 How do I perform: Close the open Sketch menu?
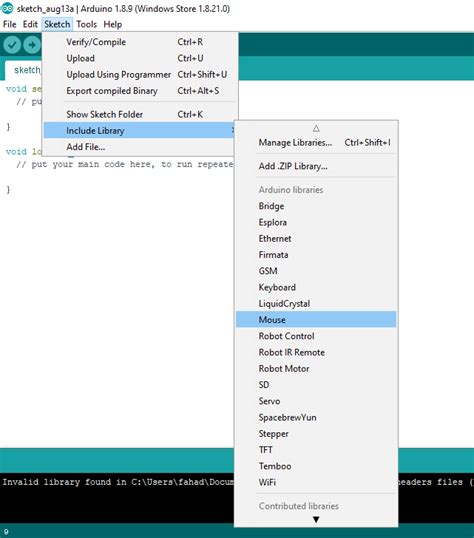[57, 24]
